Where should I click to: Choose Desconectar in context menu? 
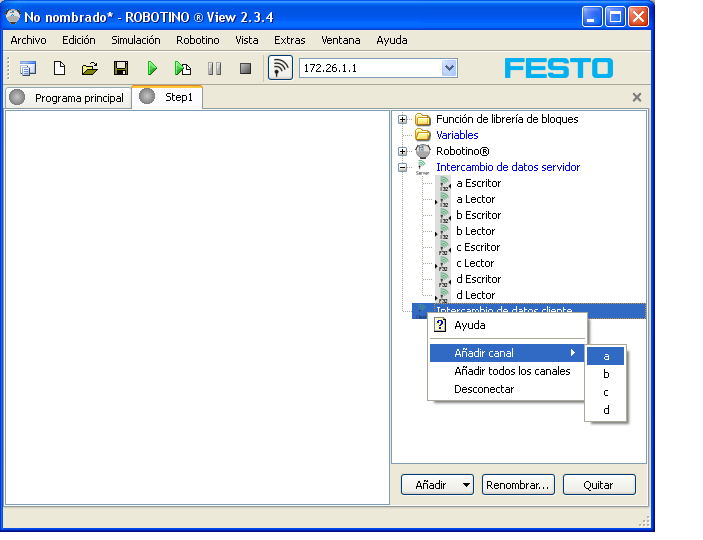pos(507,389)
